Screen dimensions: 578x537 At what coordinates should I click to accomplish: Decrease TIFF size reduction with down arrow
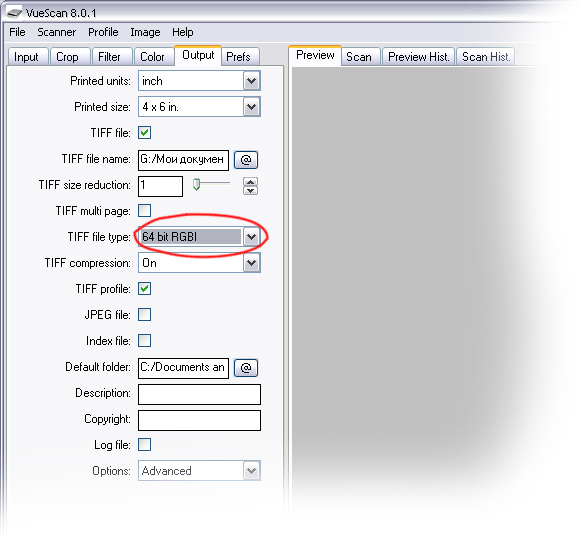click(x=251, y=191)
